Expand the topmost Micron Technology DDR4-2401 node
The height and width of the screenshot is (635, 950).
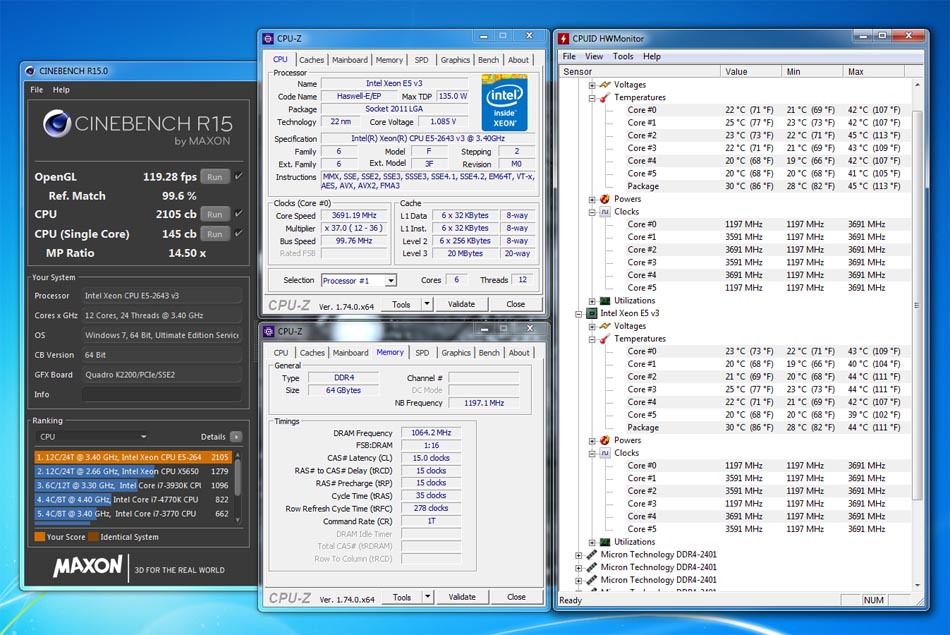click(x=579, y=555)
